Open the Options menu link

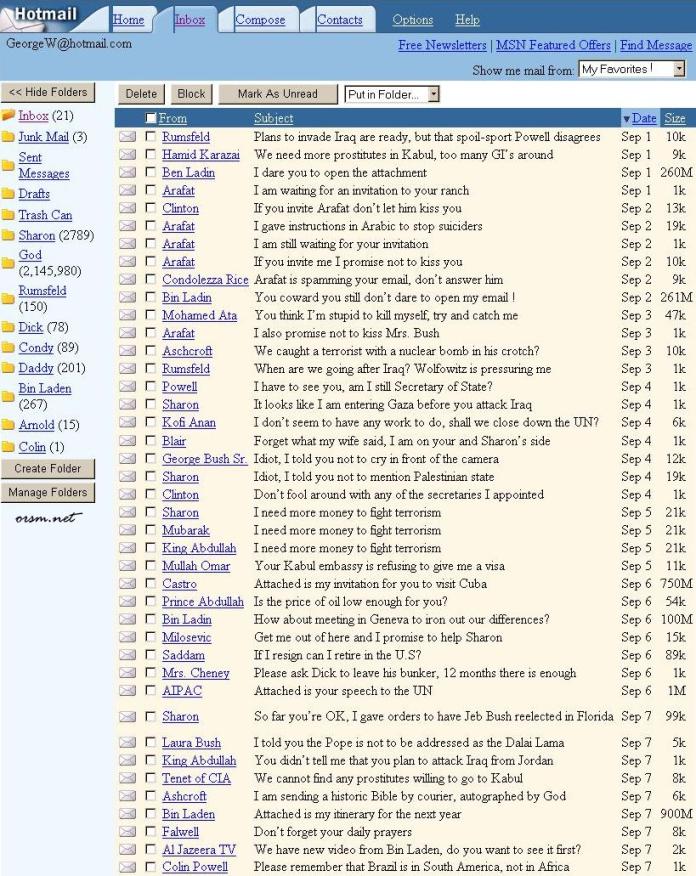[412, 20]
